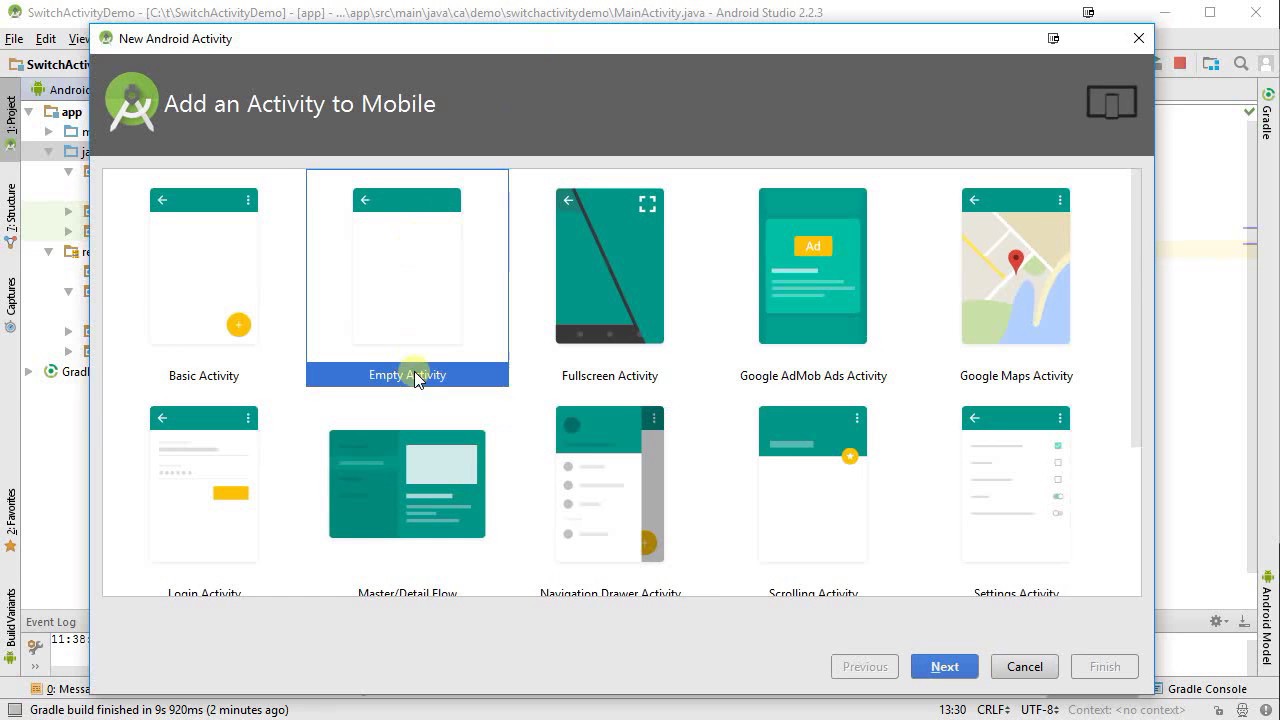
Task: Click the greyed-out Finish button
Action: coord(1105,667)
